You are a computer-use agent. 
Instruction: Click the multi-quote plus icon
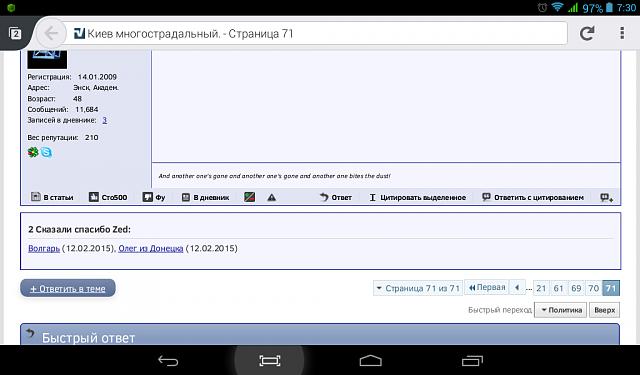(x=607, y=197)
